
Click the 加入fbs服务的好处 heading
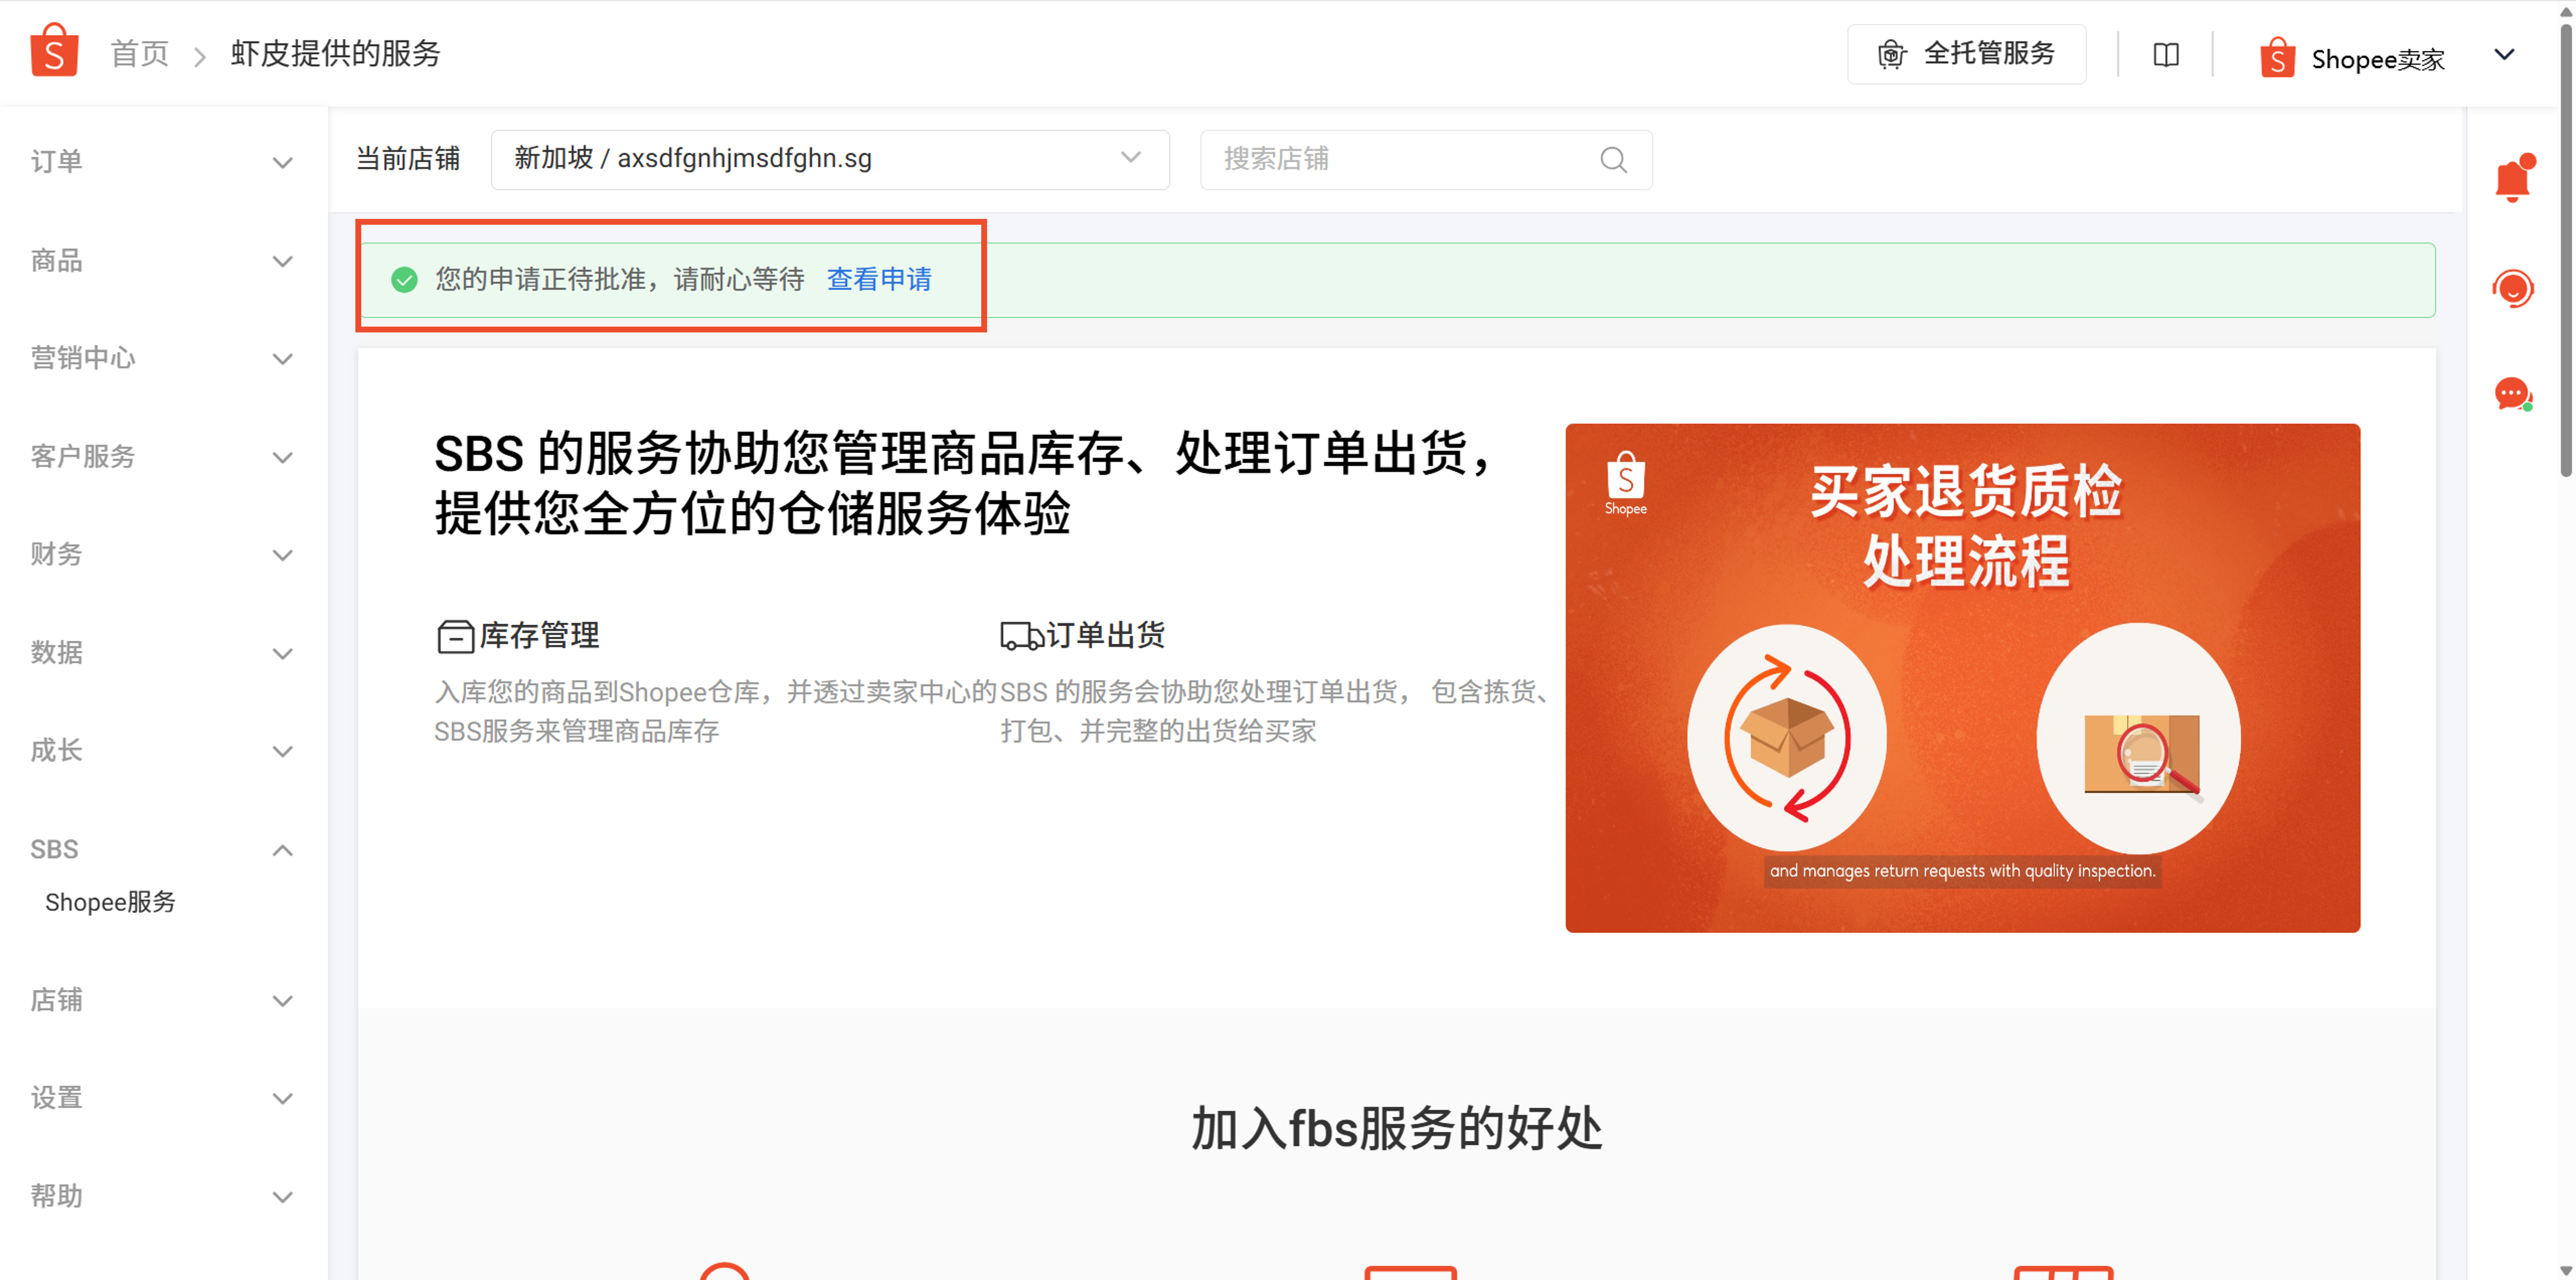[x=1396, y=1129]
